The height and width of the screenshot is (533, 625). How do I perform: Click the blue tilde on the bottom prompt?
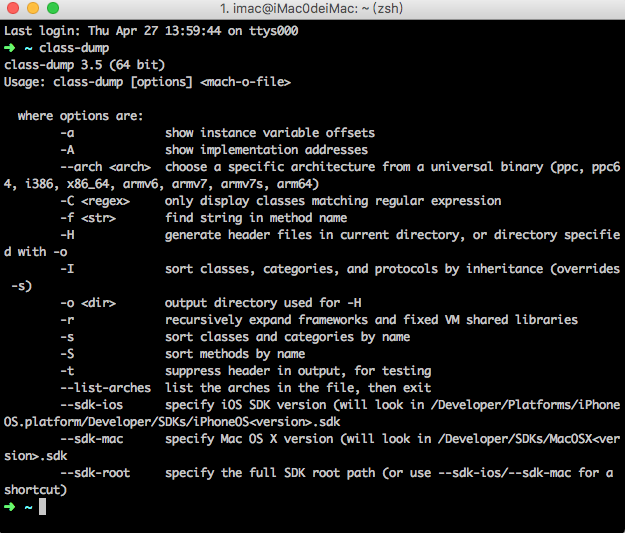tap(28, 507)
